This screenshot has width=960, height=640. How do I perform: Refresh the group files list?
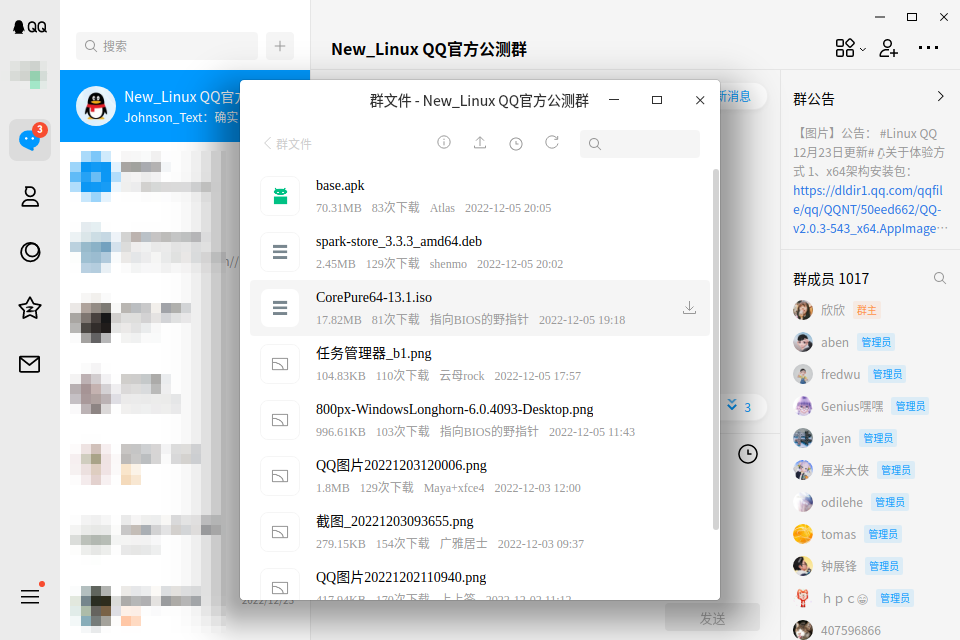[552, 143]
